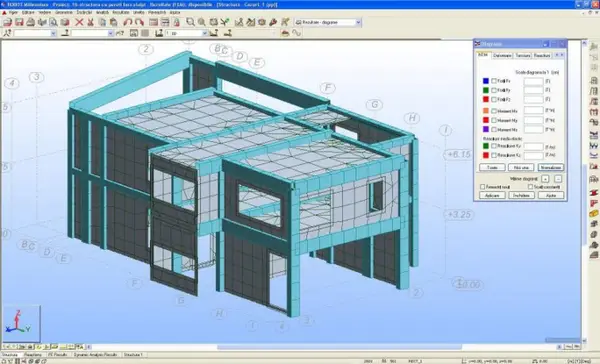Switch to the Tensiuni tab
The height and width of the screenshot is (364, 600).
click(x=523, y=55)
